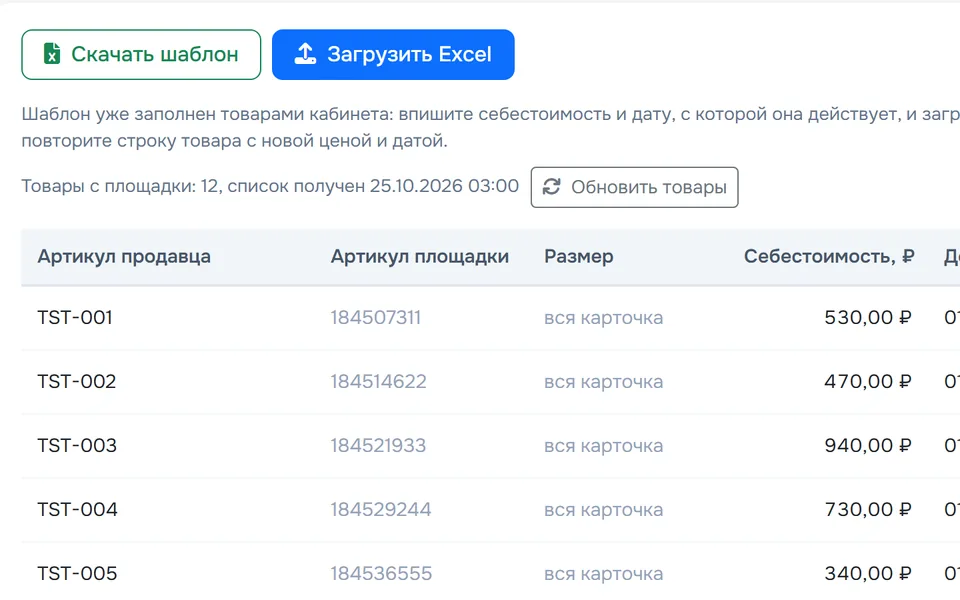Click the Товары с площадки: 12 status text
960x600 pixels.
(270, 186)
